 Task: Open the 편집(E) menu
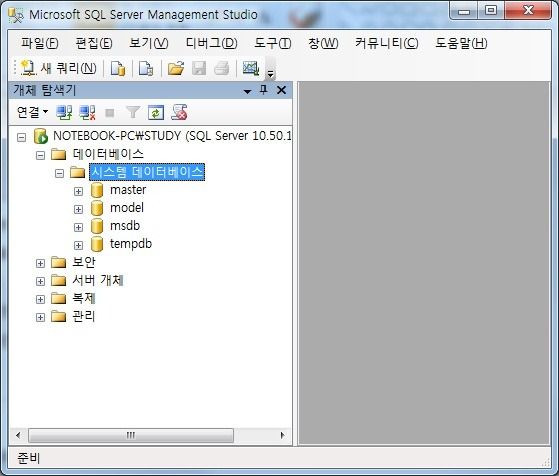[x=94, y=43]
